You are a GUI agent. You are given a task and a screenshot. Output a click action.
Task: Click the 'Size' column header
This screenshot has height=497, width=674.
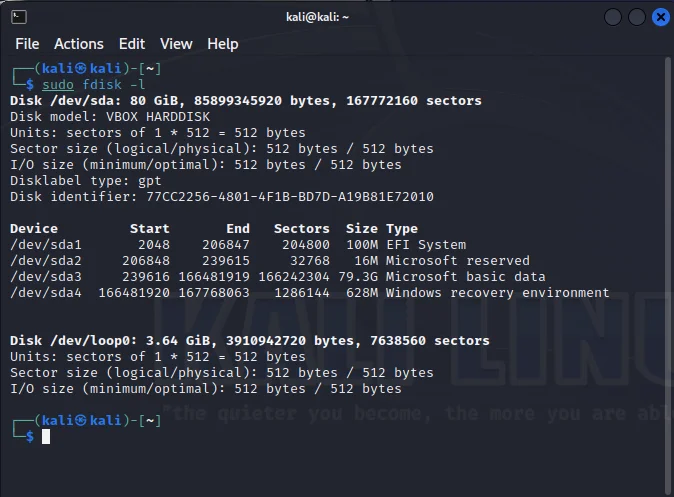pos(362,228)
